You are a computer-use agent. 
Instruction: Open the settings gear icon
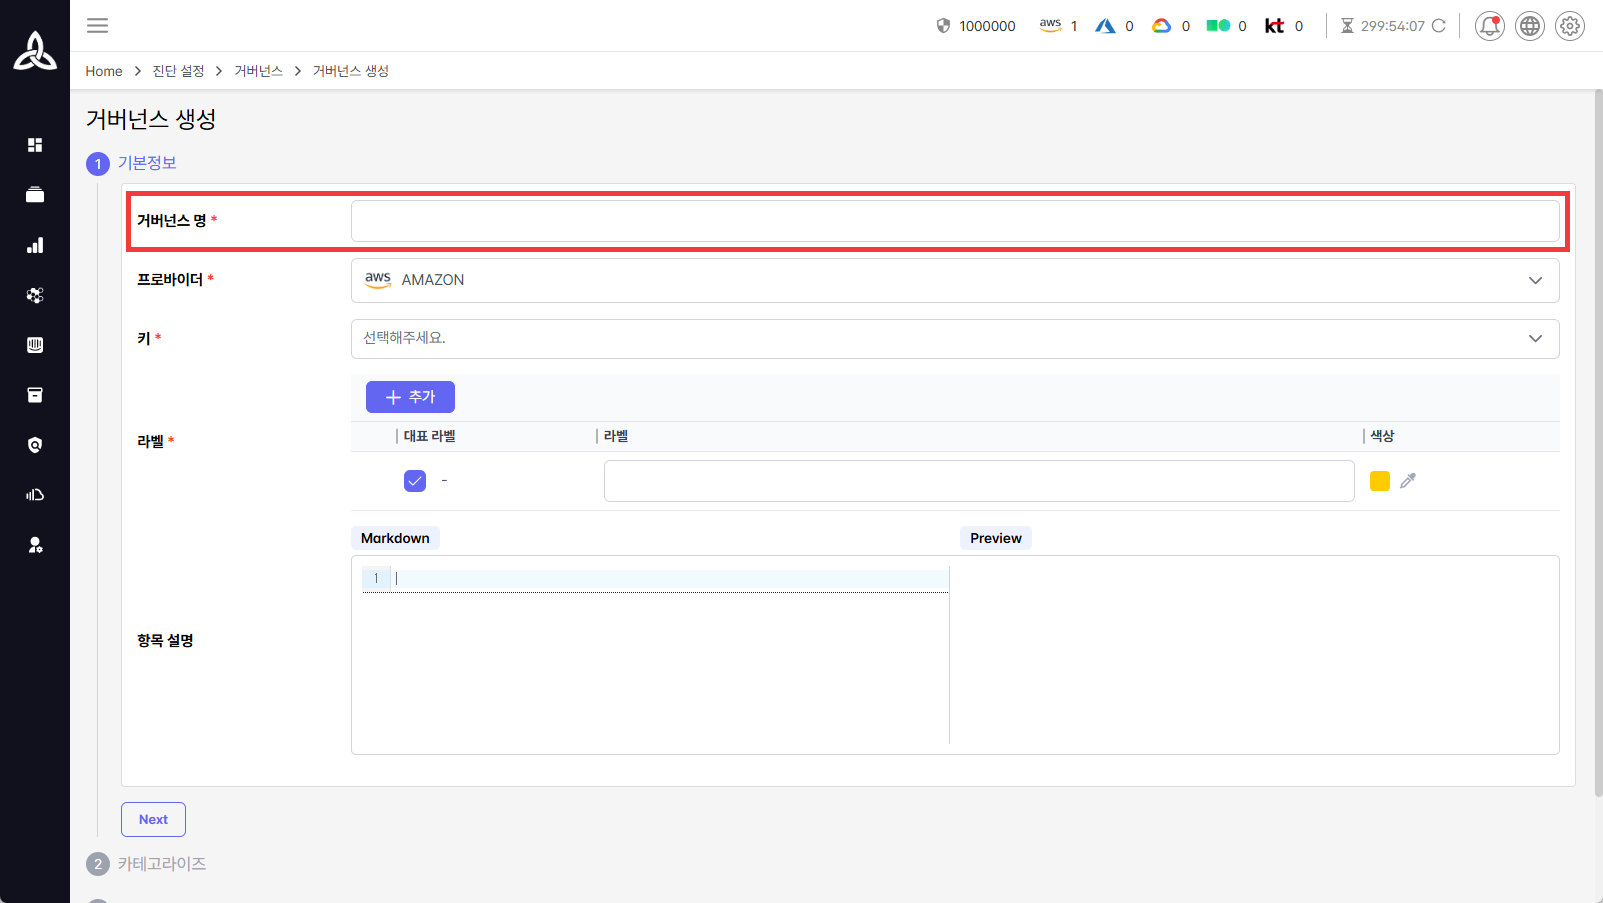(1569, 26)
